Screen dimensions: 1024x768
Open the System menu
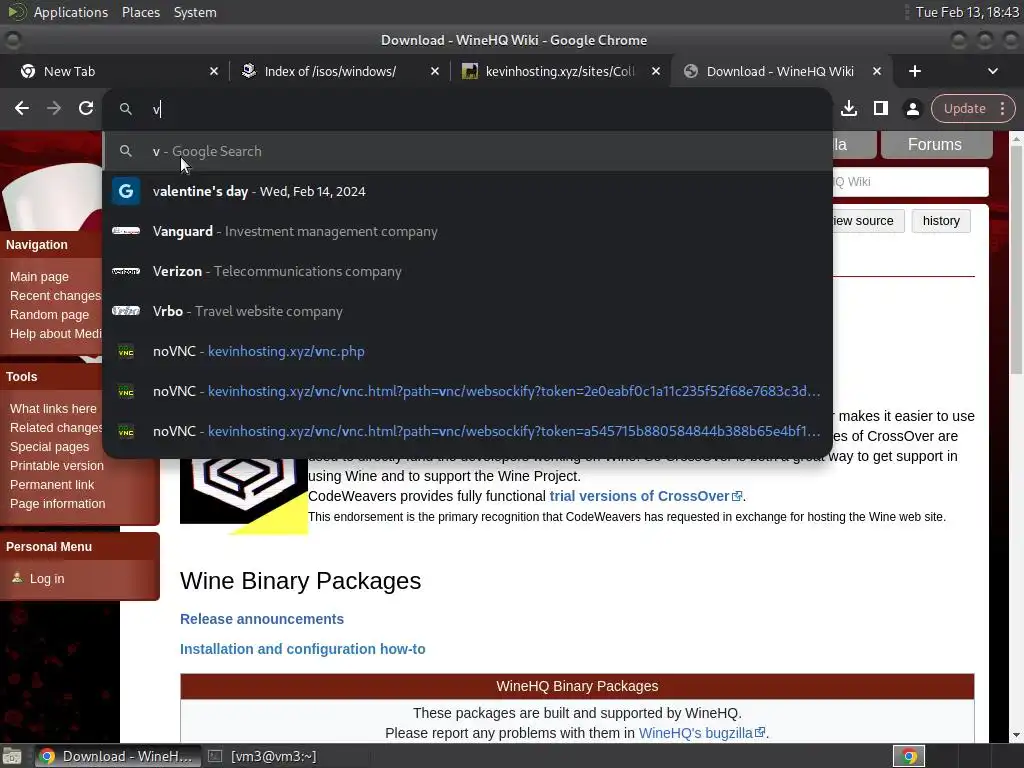195,12
